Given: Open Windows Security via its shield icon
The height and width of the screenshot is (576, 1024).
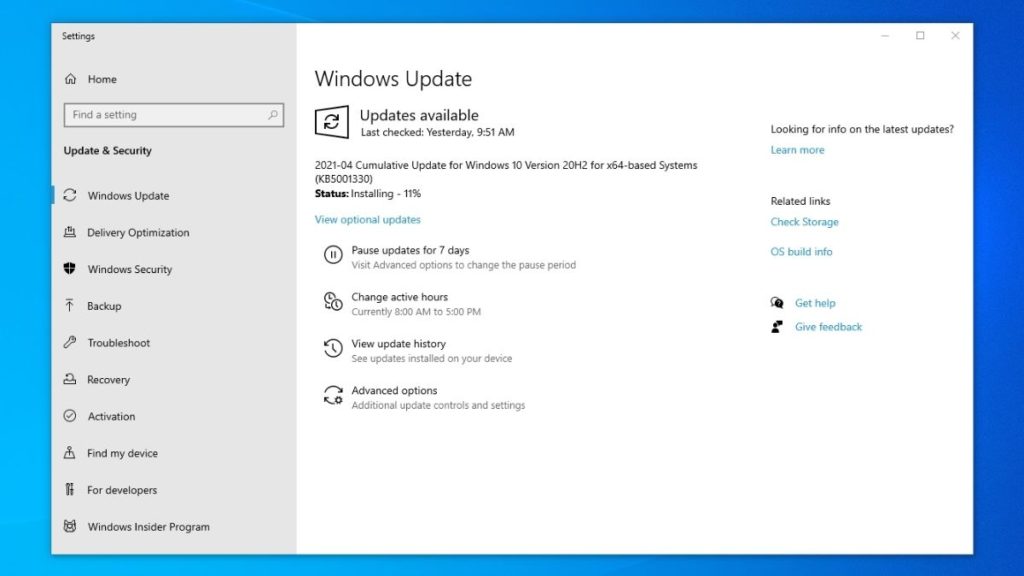Looking at the screenshot, I should [x=68, y=269].
